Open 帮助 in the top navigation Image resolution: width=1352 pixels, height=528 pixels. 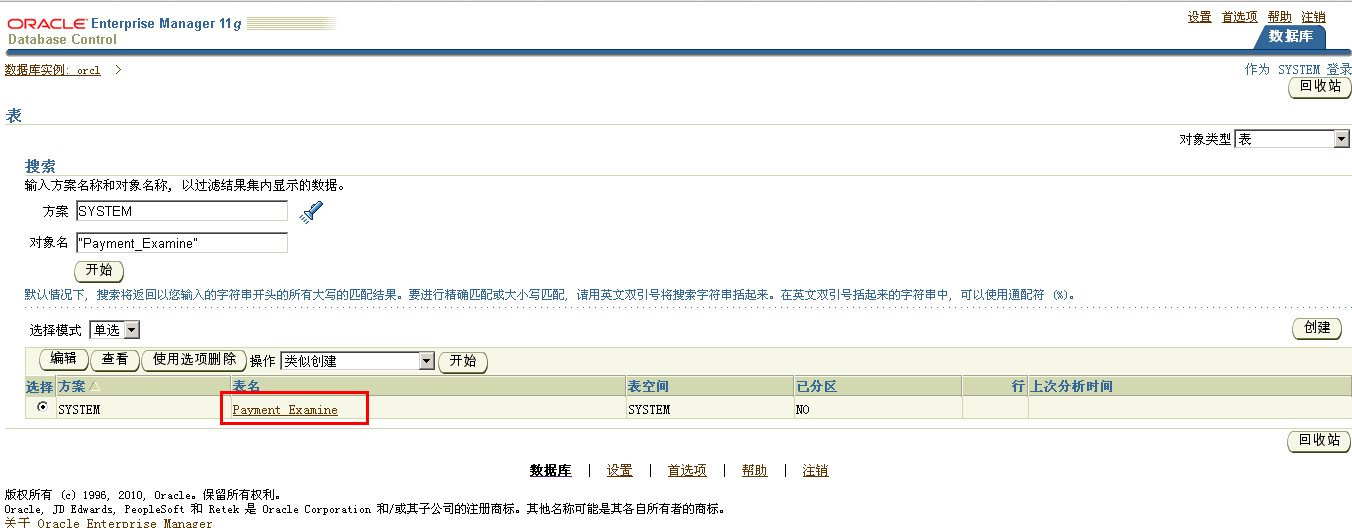point(1279,17)
